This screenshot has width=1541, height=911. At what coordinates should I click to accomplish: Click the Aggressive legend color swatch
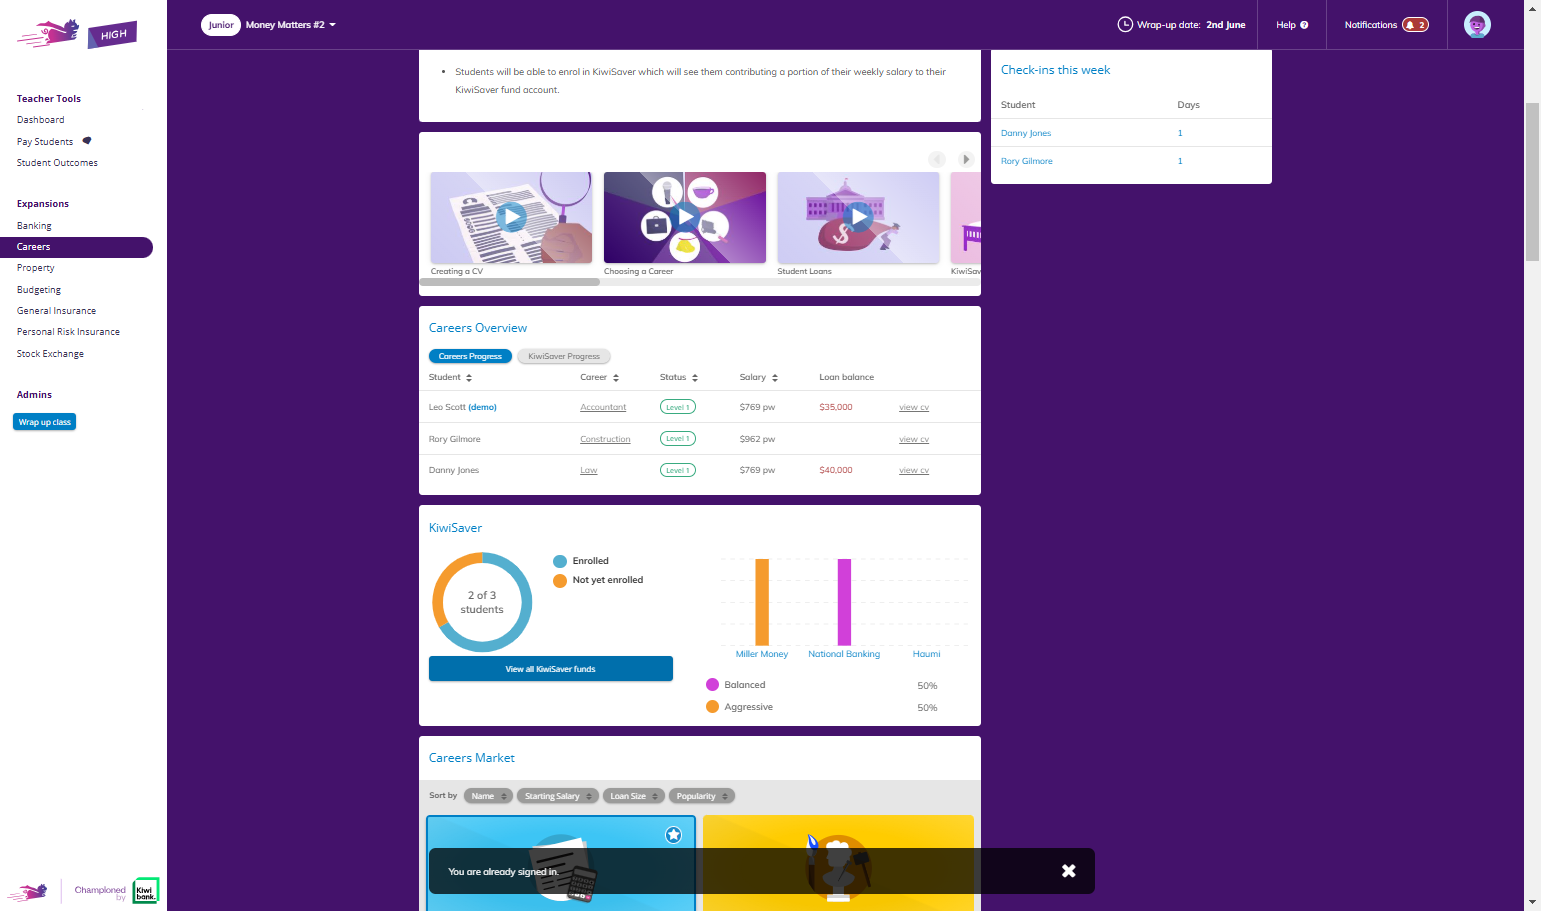[713, 707]
